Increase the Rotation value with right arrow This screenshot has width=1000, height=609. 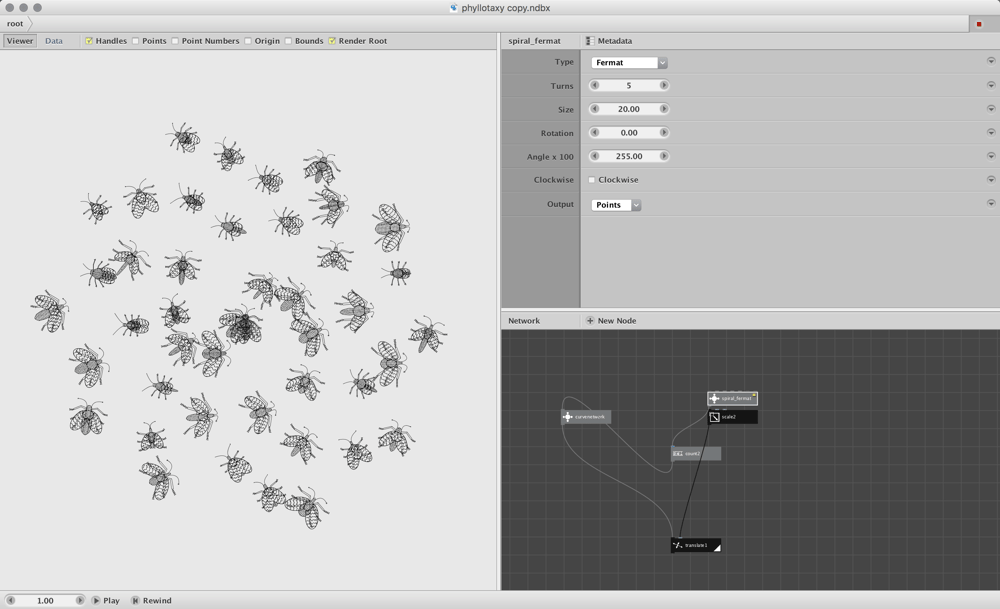664,133
